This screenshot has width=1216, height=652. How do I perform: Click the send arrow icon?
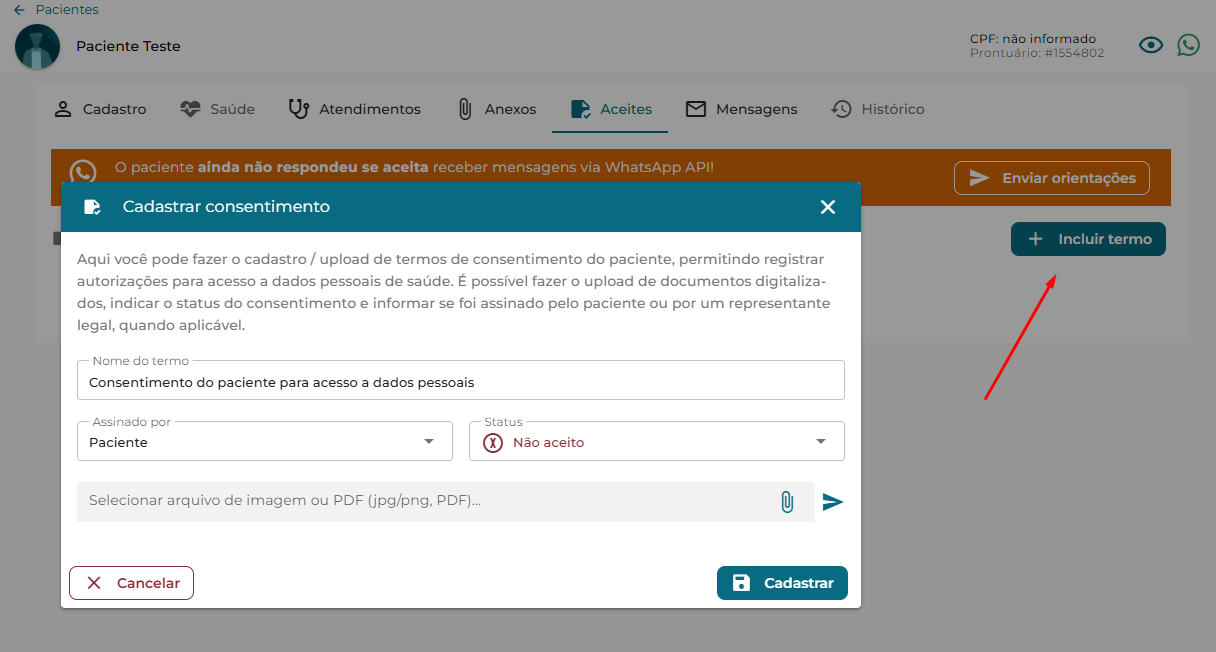tap(833, 502)
